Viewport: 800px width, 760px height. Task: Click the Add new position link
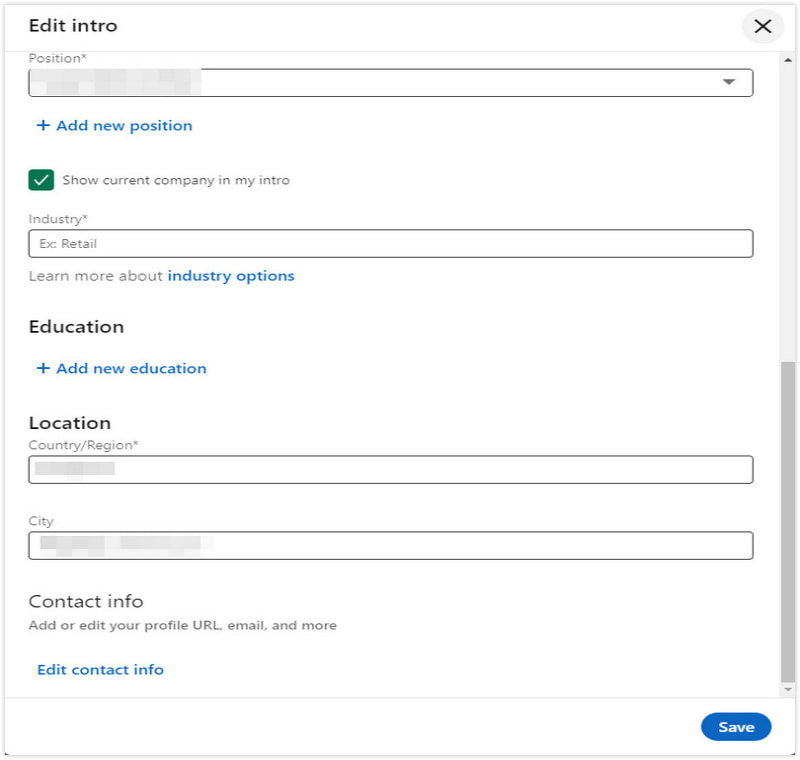click(124, 126)
